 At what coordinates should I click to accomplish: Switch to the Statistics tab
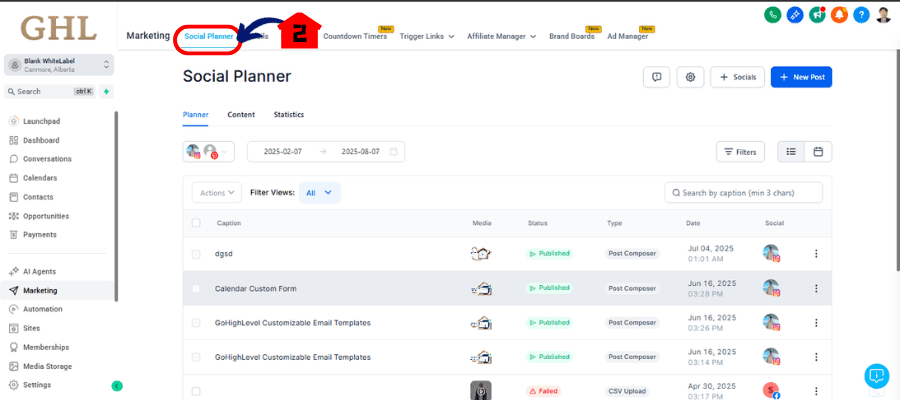[289, 115]
